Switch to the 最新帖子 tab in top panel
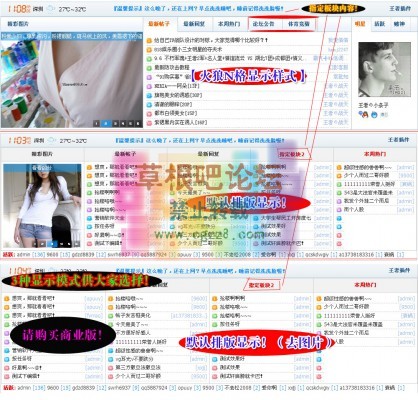 tap(159, 24)
